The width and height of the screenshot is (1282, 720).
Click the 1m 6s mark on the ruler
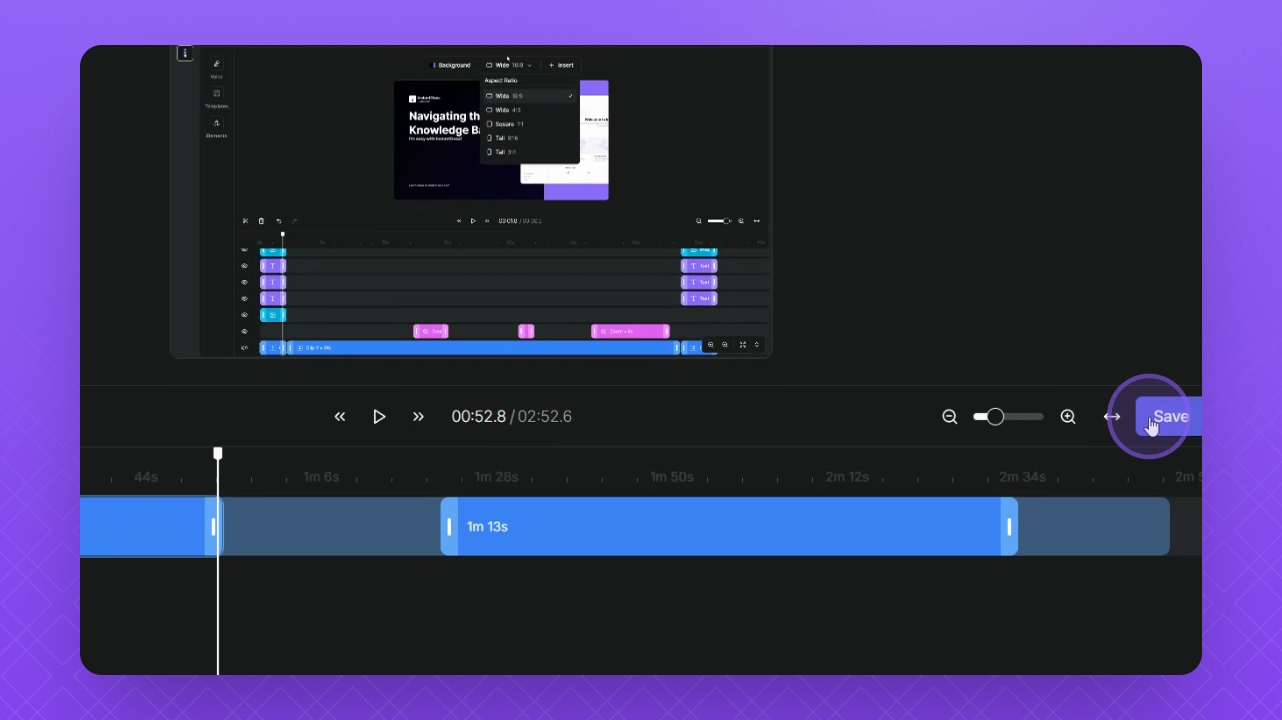pyautogui.click(x=321, y=477)
